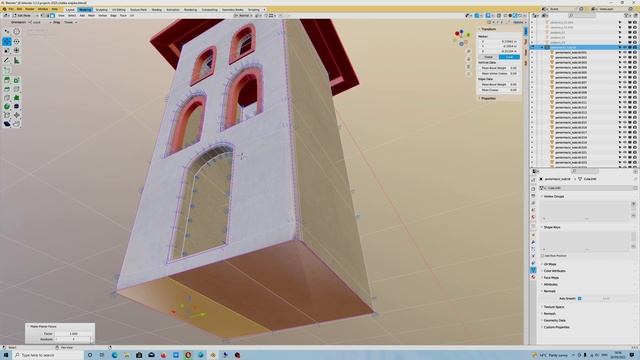The image size is (640, 360).
Task: Select the Rip Region tool
Action: 16,124
